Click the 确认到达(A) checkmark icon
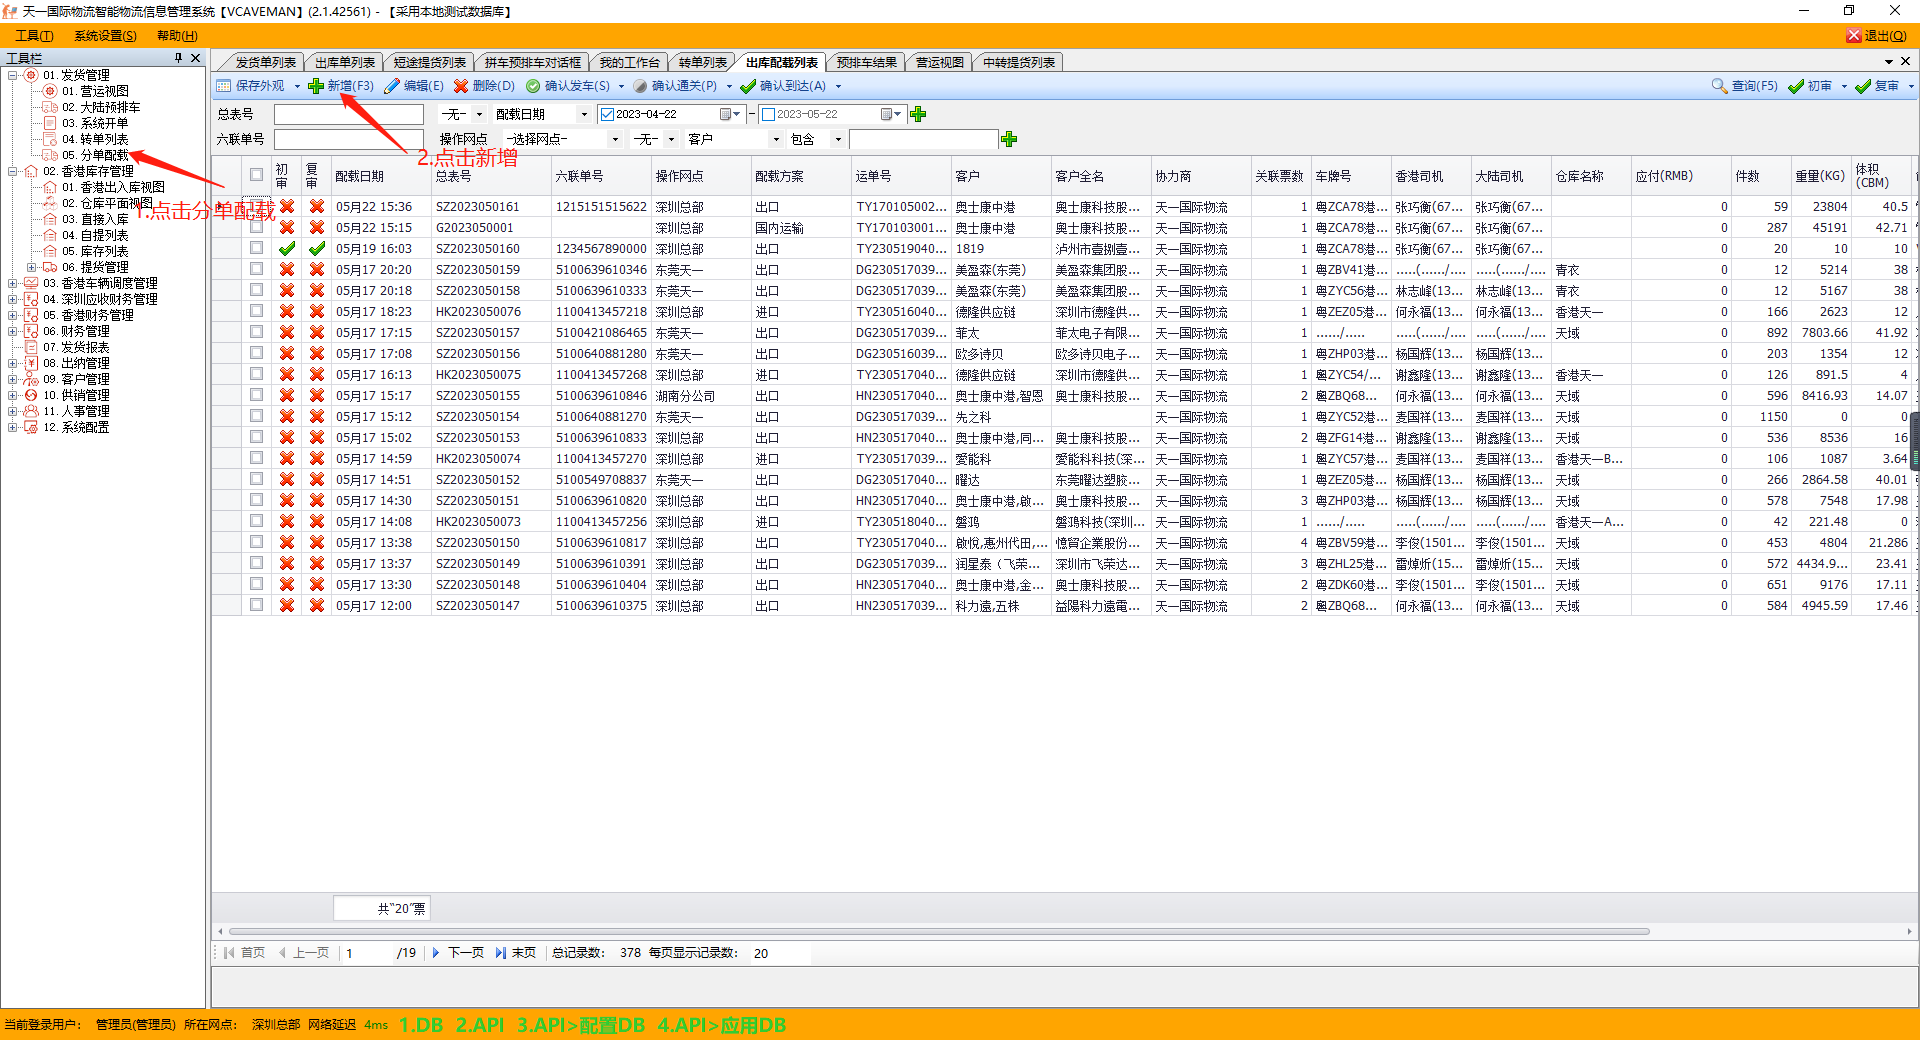The width and height of the screenshot is (1920, 1040). coord(748,86)
